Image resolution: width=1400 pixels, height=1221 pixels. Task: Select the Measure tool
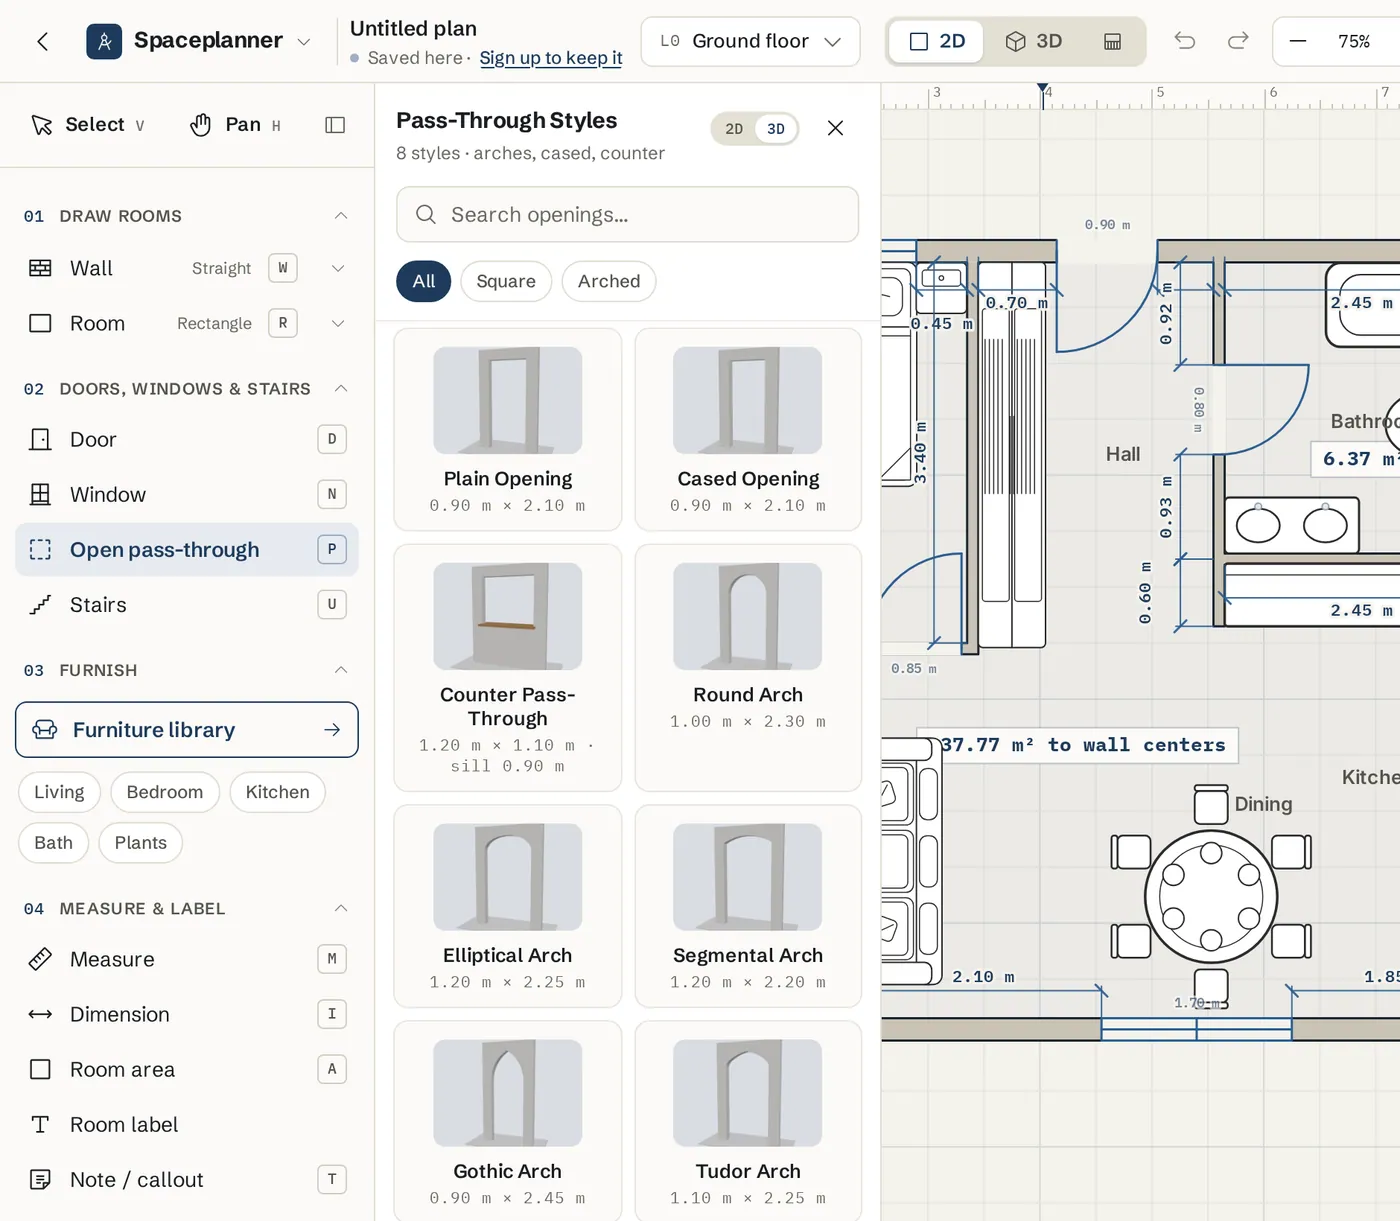tap(187, 959)
